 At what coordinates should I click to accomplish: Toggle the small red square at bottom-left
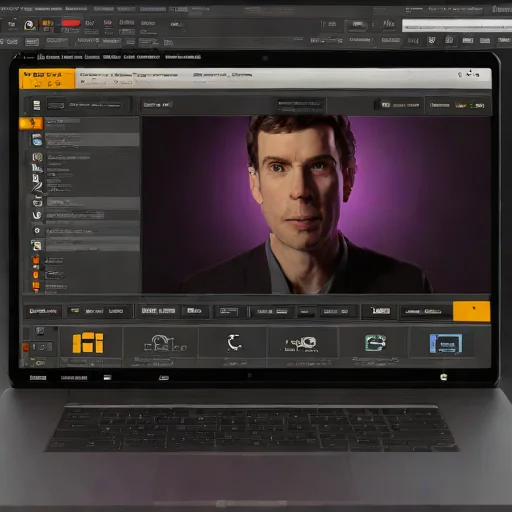[x=25, y=347]
